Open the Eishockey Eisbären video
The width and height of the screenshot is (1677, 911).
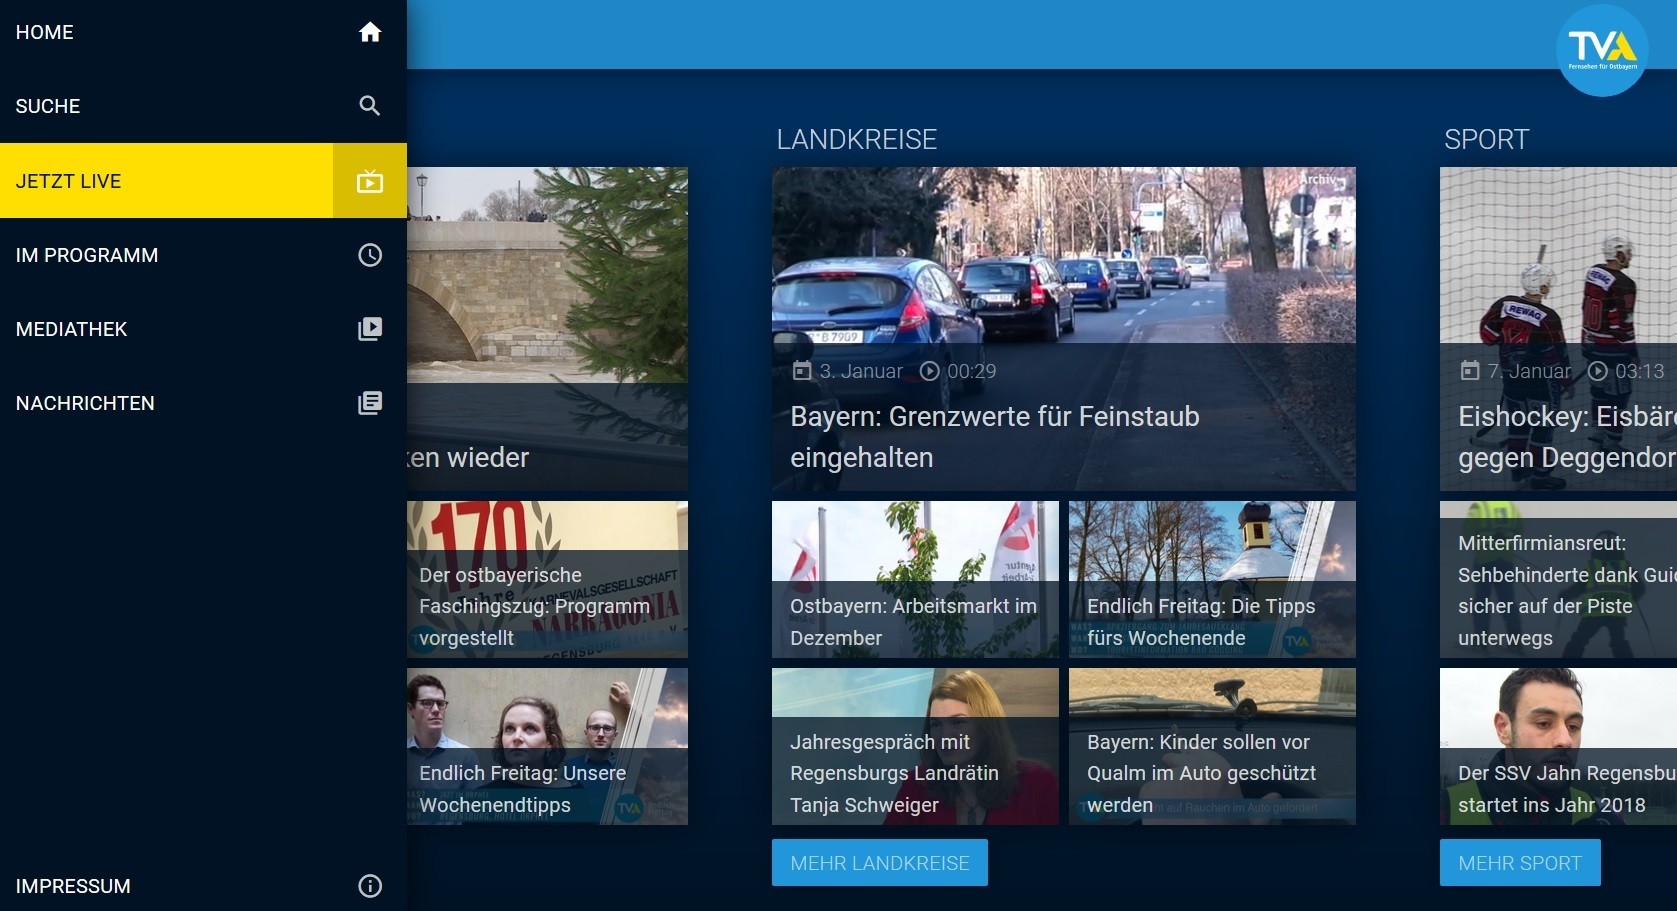[1558, 328]
